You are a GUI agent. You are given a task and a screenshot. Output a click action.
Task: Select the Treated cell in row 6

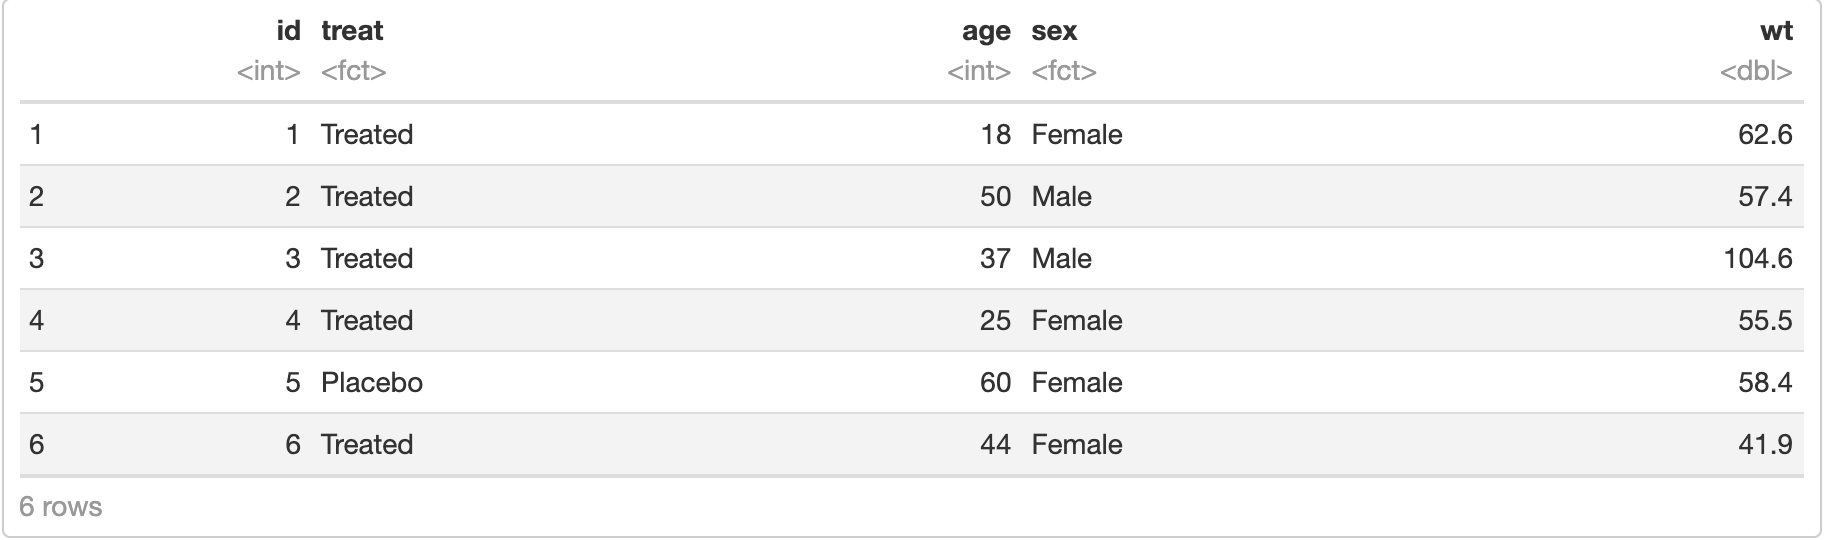point(367,444)
